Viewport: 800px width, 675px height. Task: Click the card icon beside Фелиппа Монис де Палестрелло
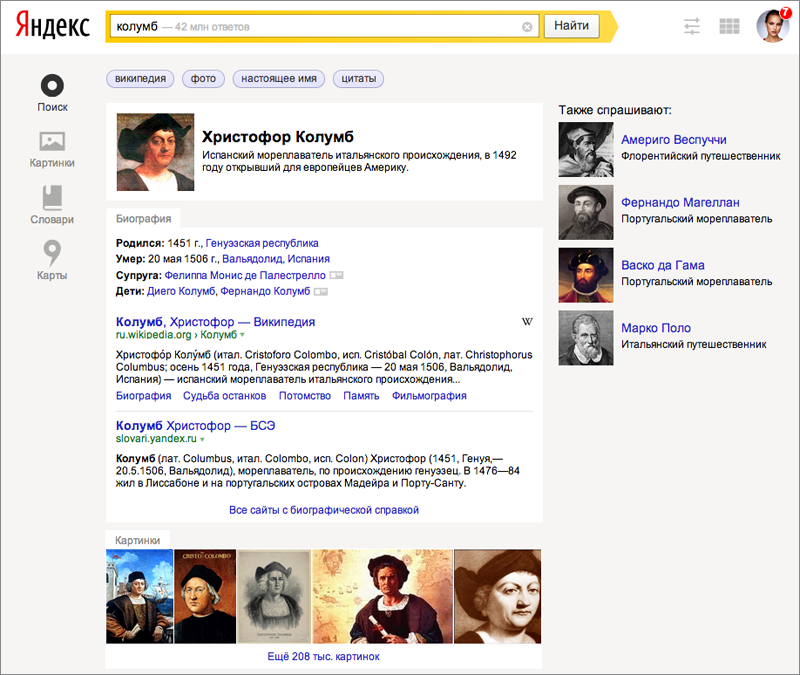coord(336,276)
